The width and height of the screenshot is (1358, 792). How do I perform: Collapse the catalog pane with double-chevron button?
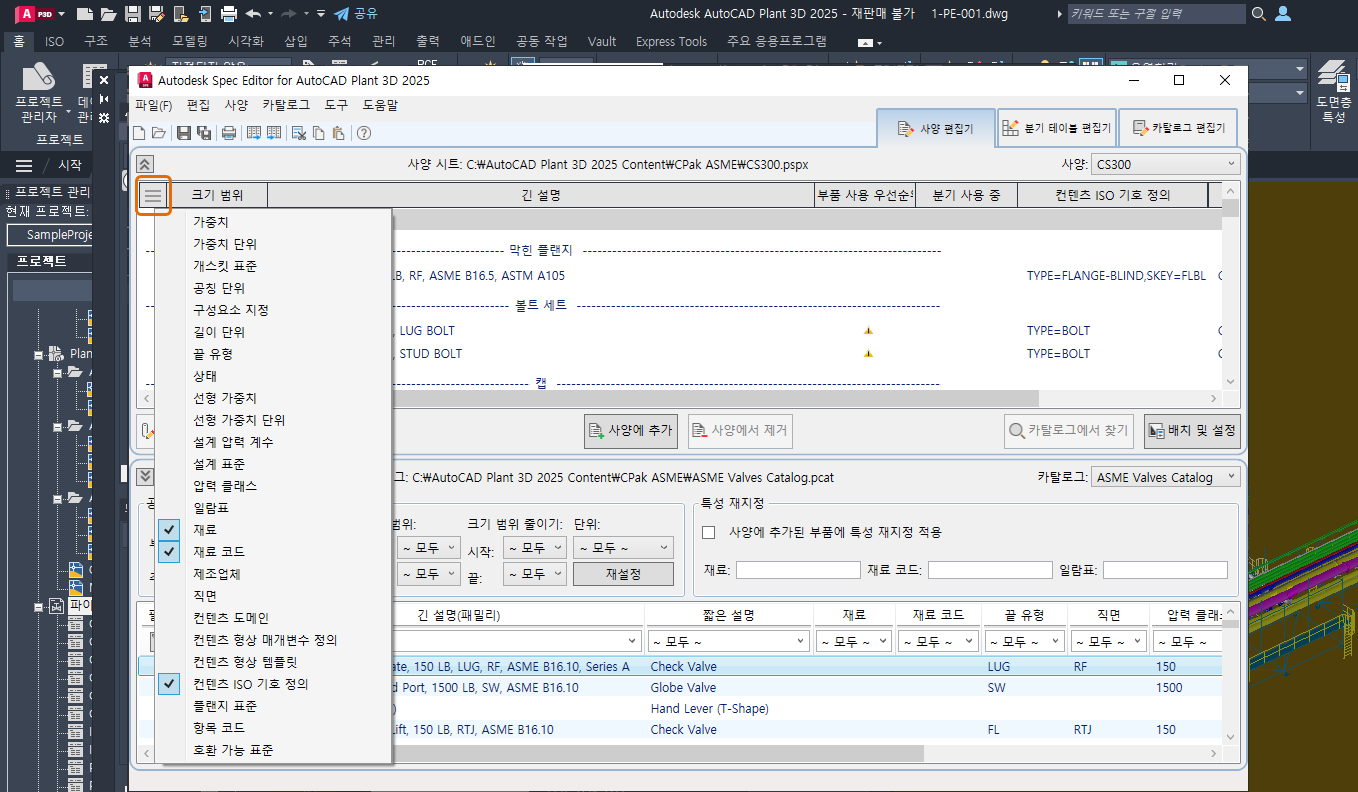coord(145,476)
